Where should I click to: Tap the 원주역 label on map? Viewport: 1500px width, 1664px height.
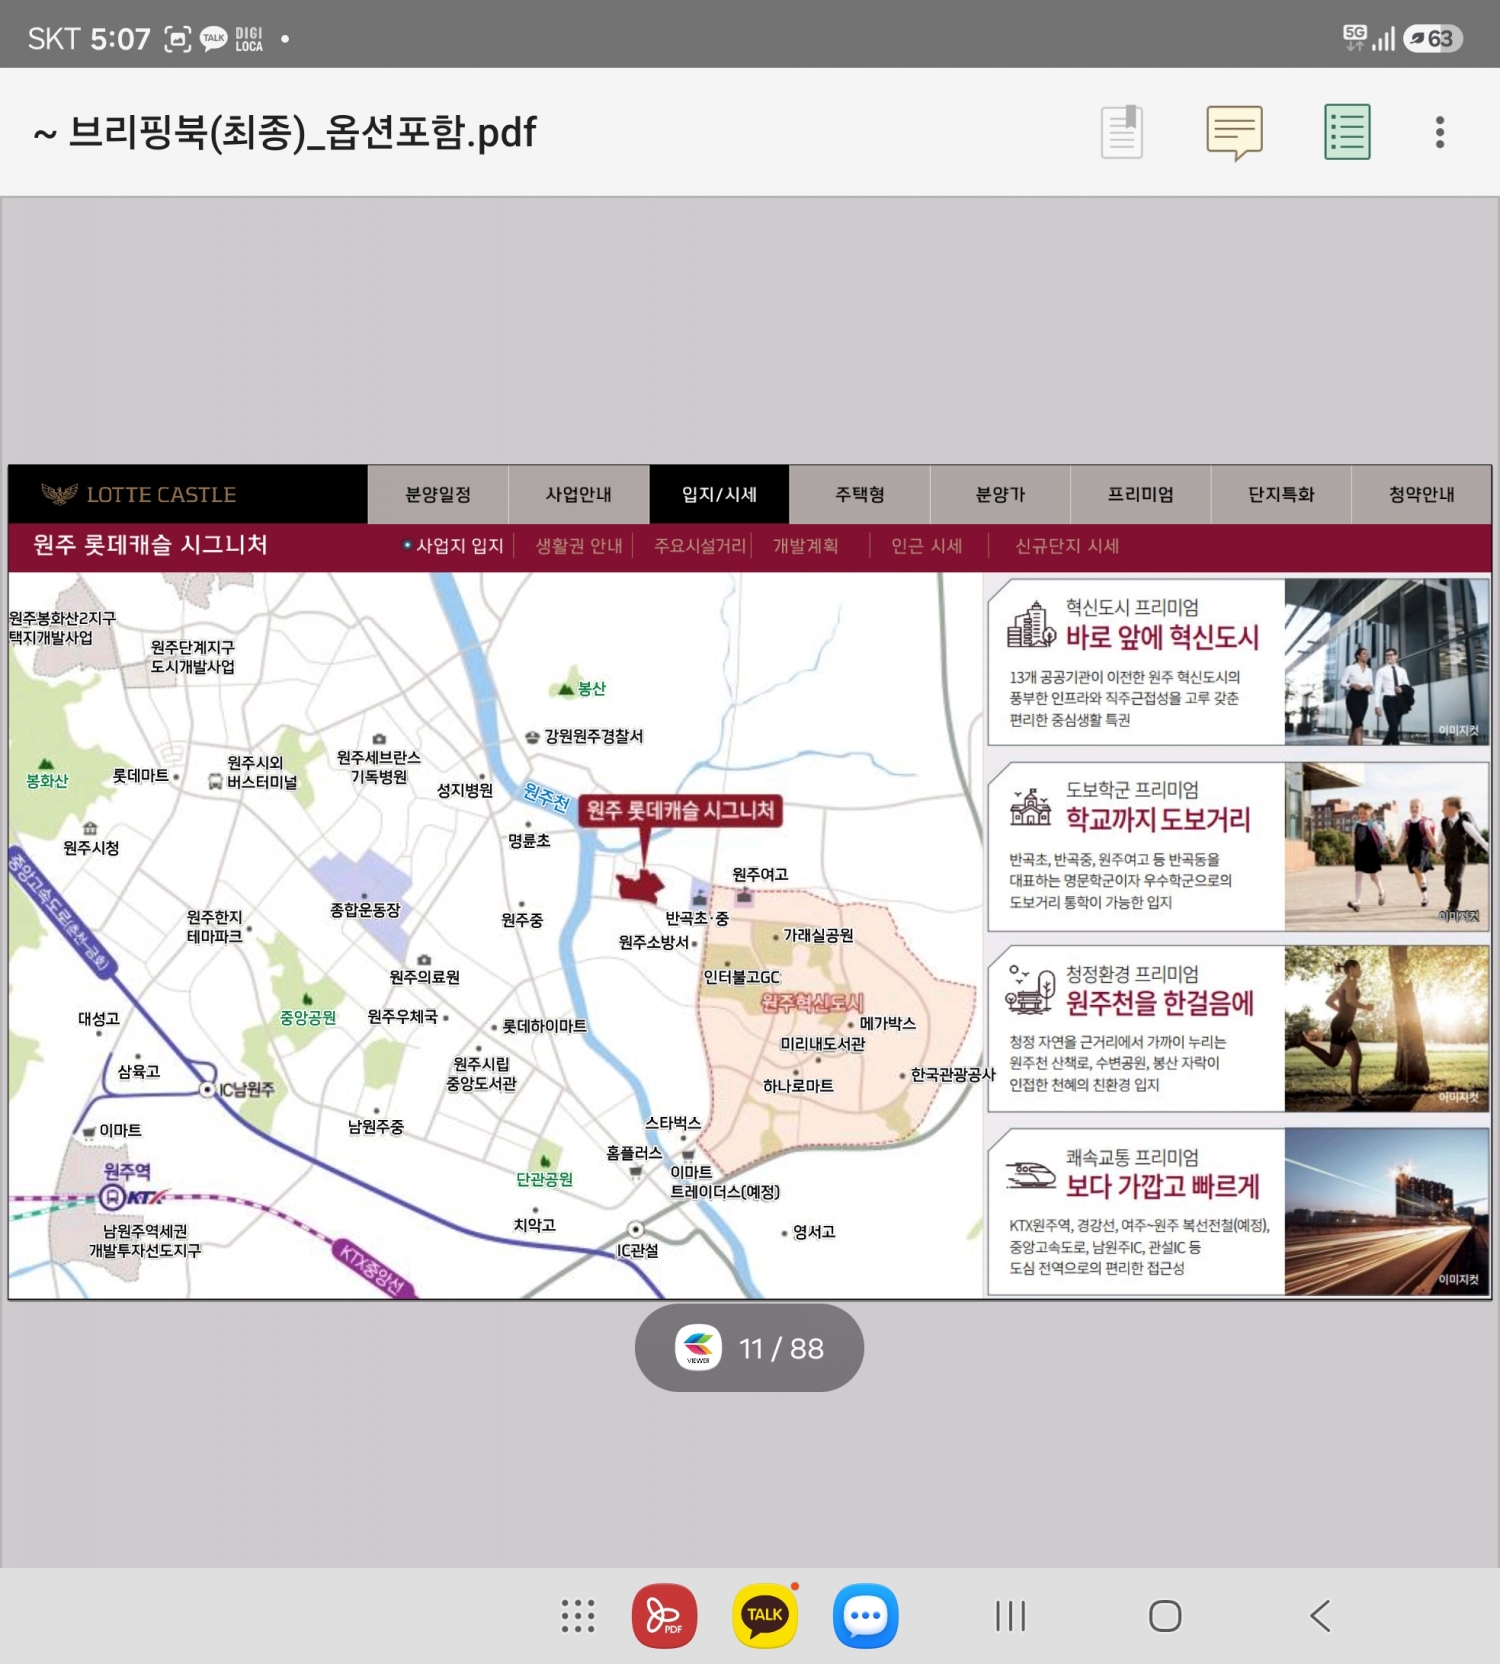[127, 1171]
